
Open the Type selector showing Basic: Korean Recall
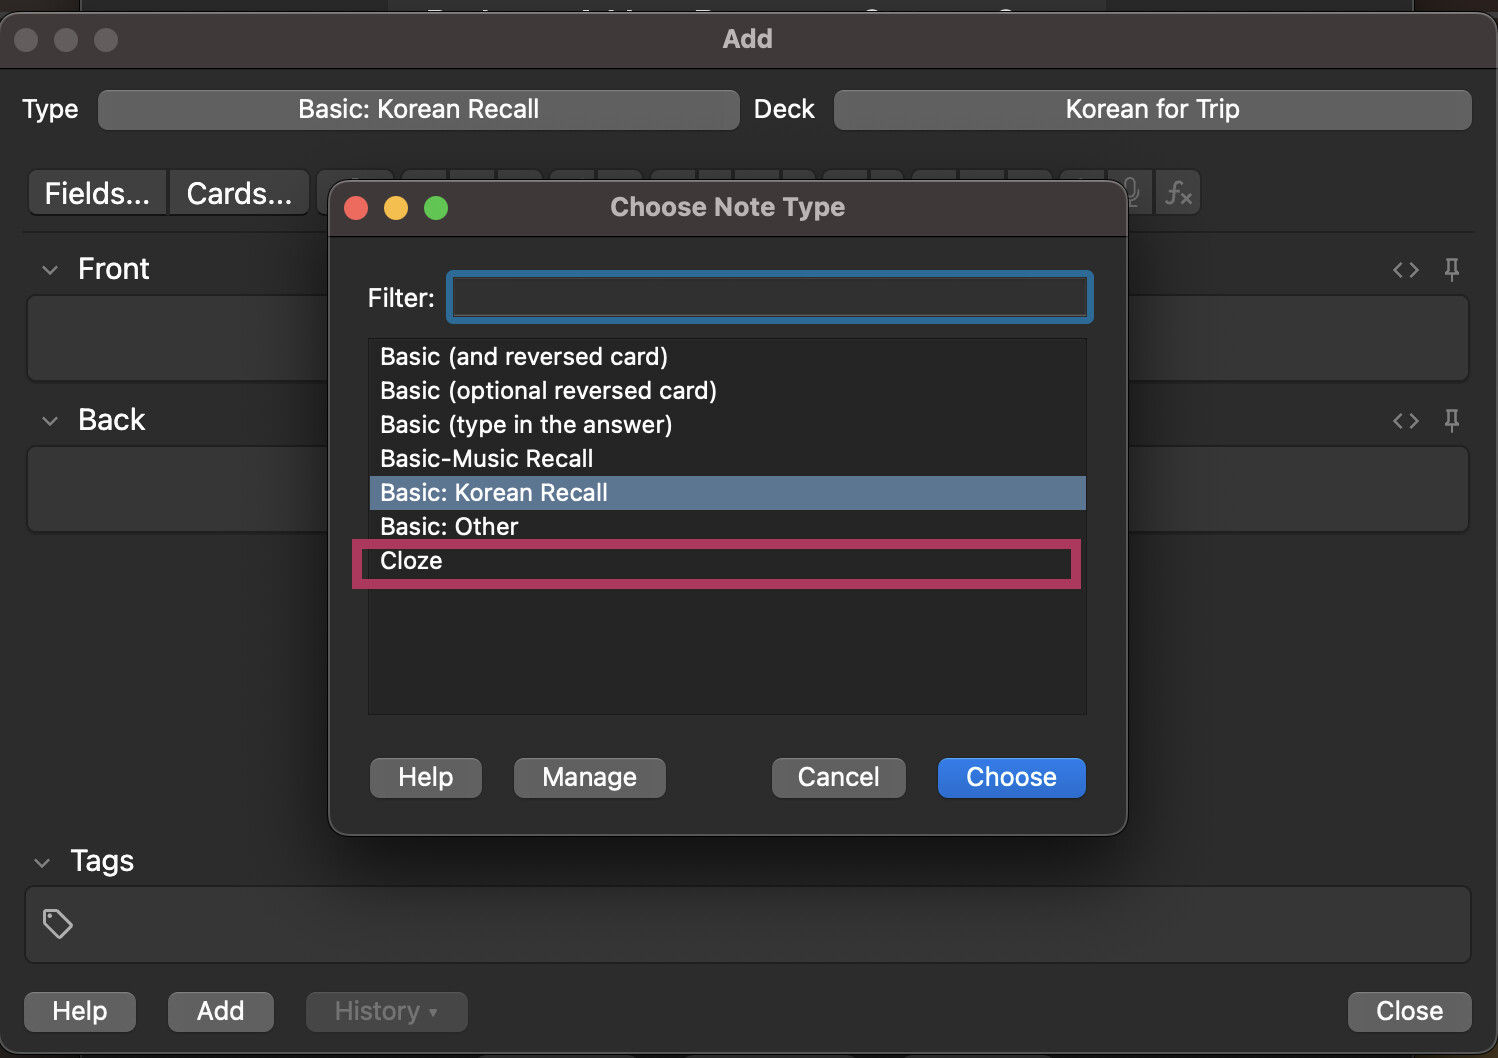click(418, 109)
